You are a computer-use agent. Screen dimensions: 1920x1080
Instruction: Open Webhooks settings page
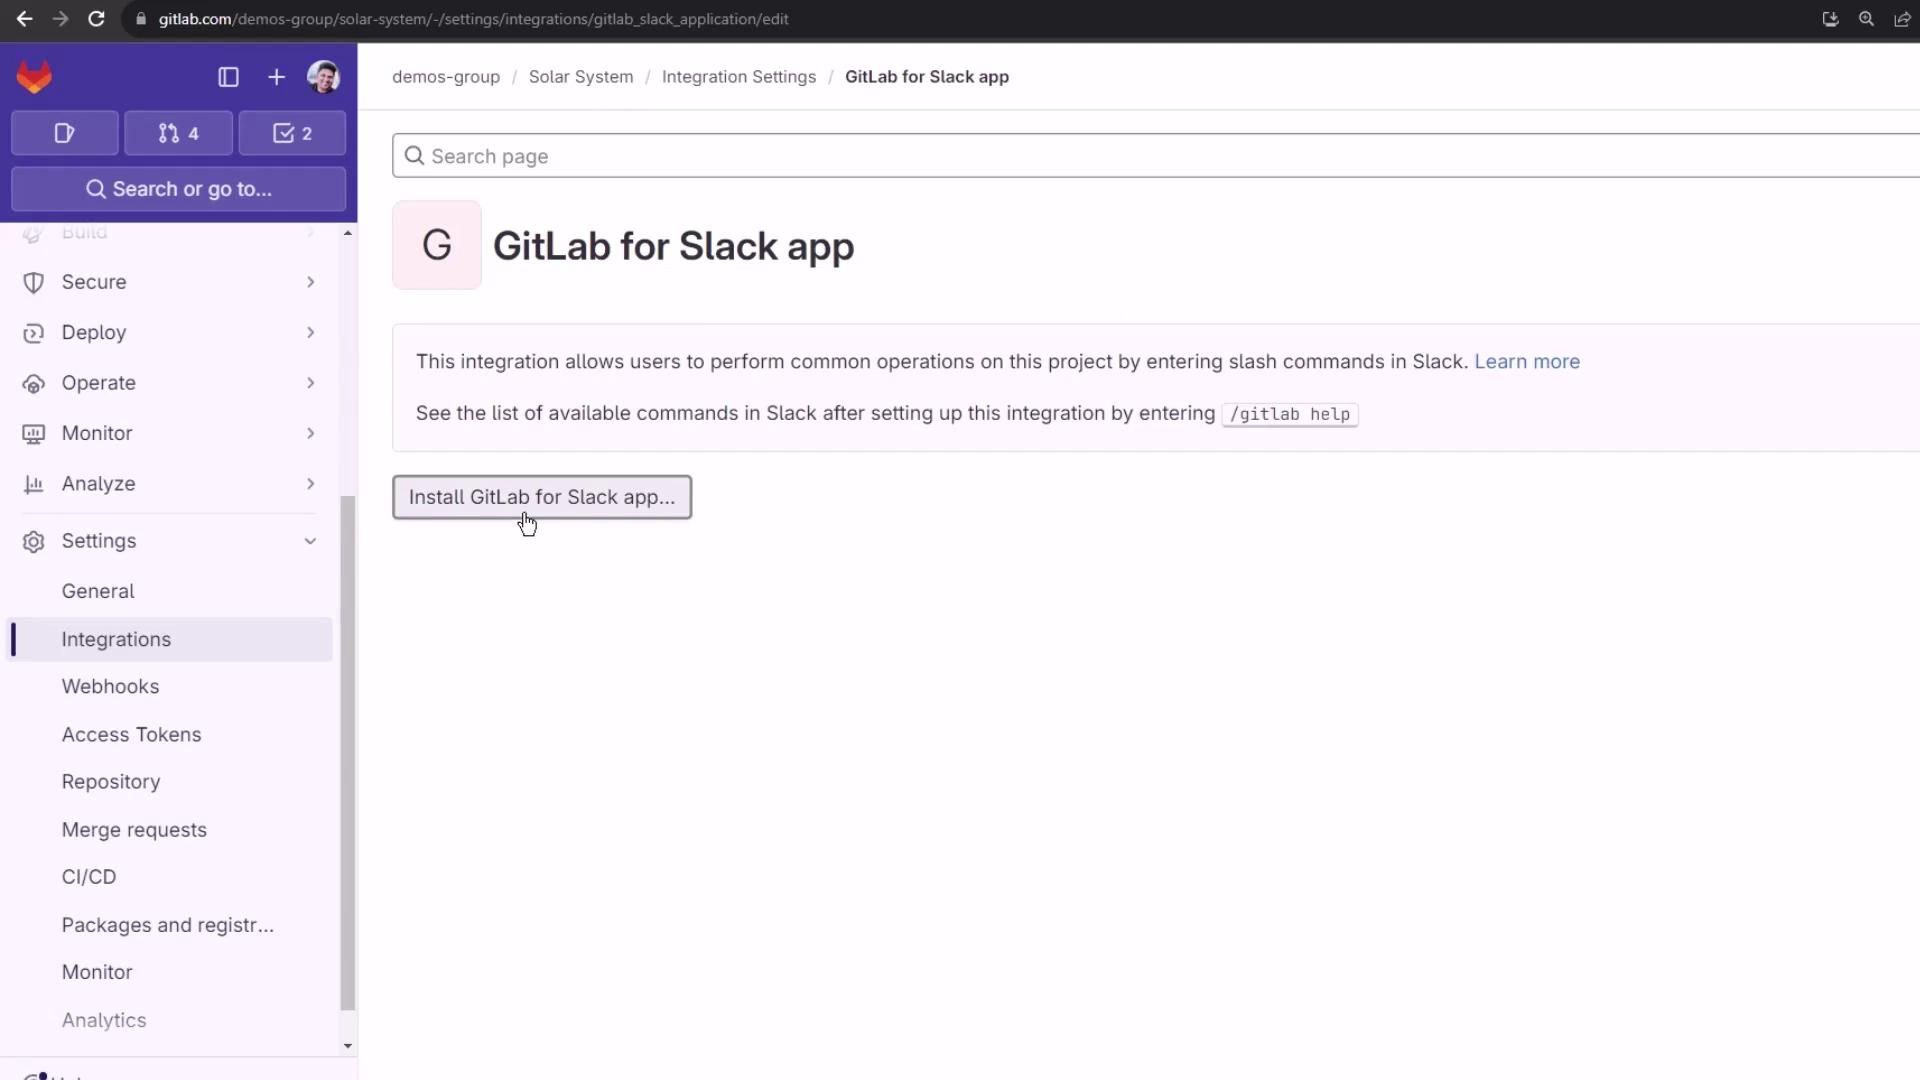110,687
